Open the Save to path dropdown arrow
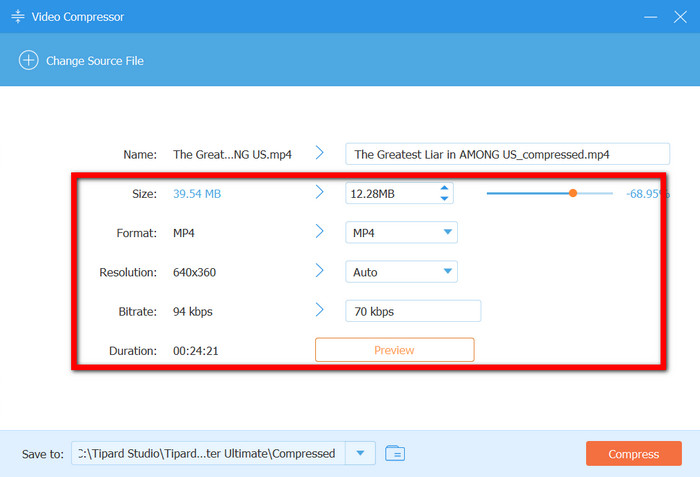The image size is (700, 477). point(360,453)
